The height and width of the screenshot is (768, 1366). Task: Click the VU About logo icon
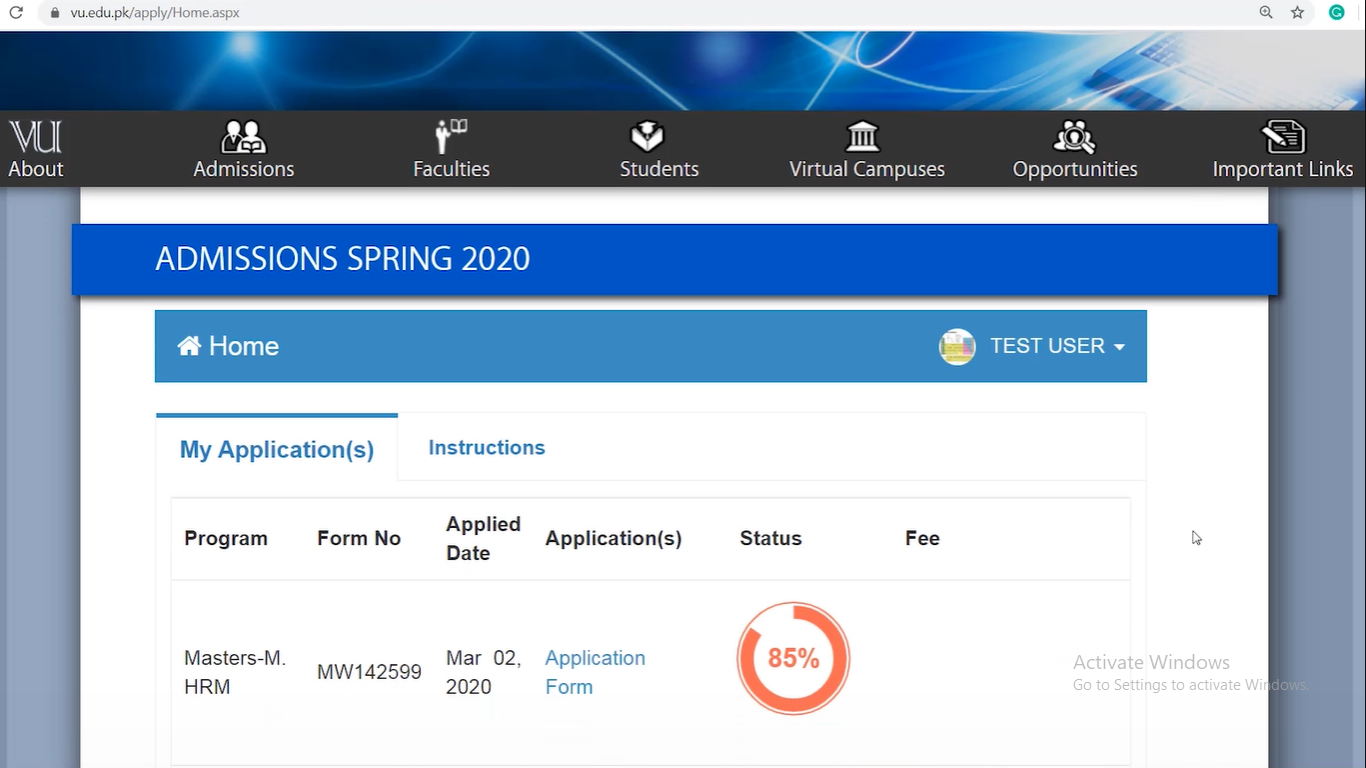[x=36, y=137]
